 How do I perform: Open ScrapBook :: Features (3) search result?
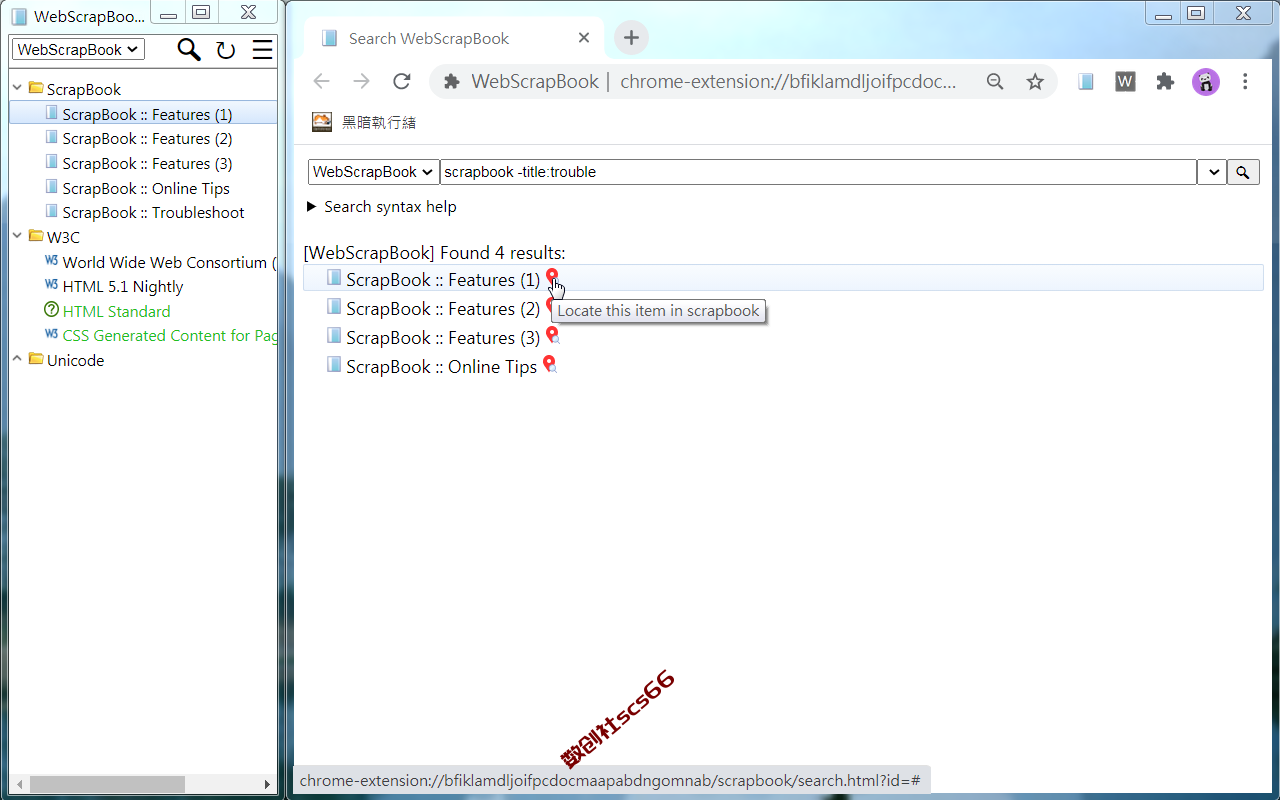pos(443,338)
